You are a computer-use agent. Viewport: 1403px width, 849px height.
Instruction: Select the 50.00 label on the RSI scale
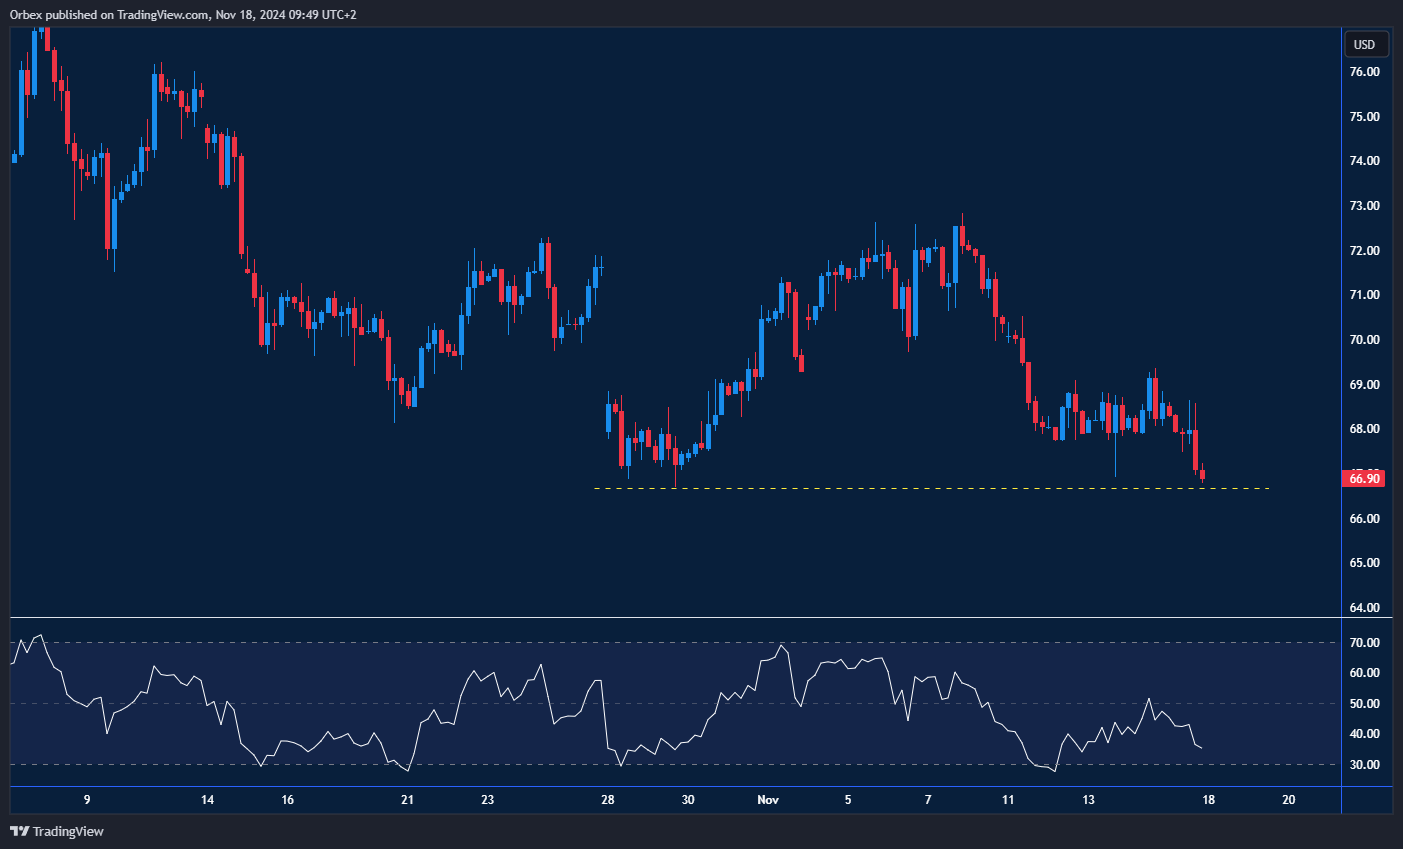click(1364, 704)
